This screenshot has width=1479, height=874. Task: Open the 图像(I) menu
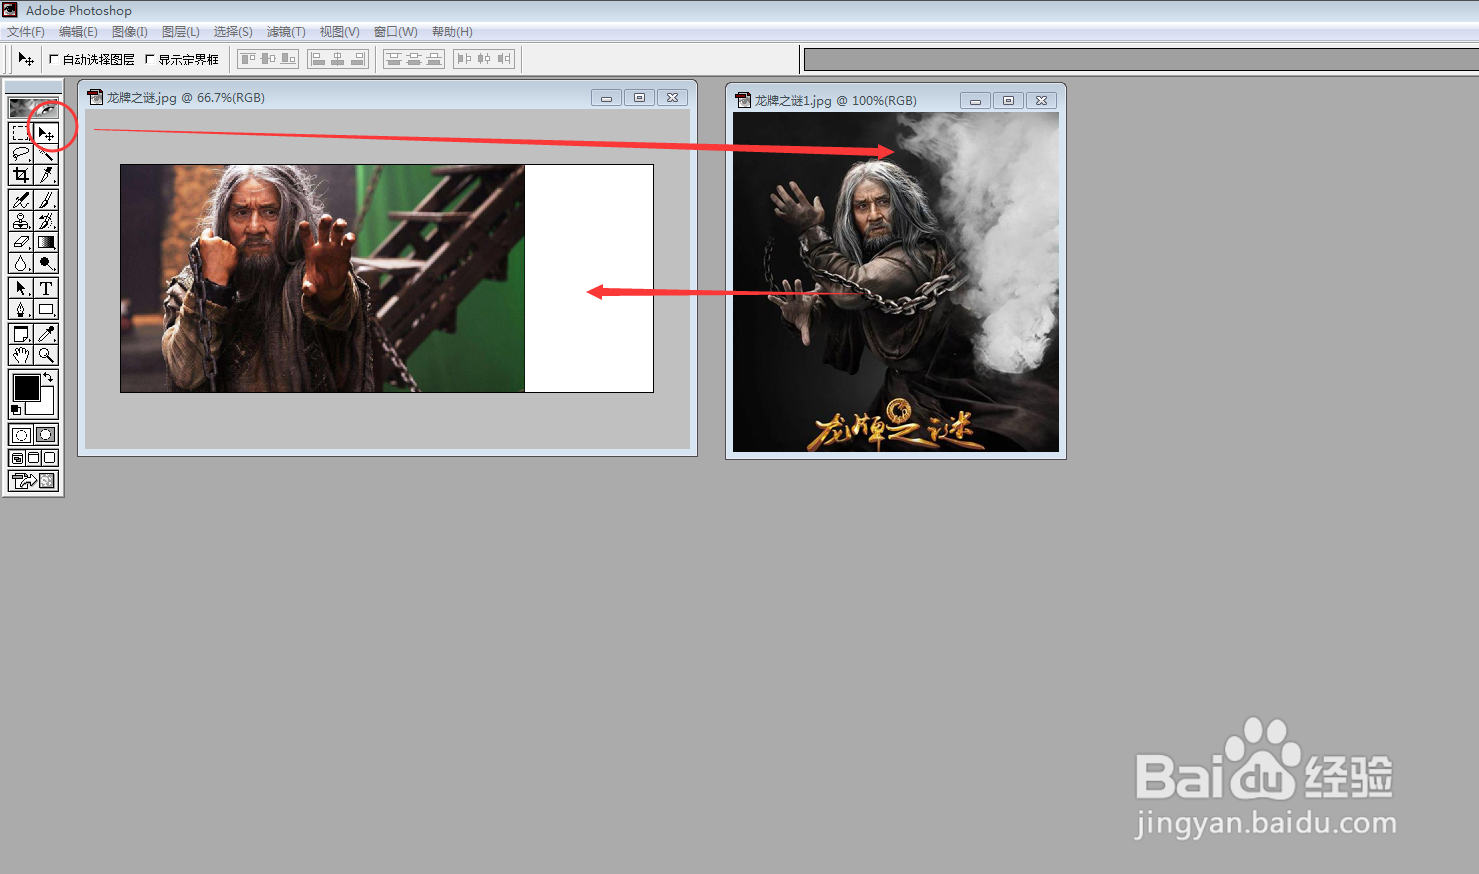tap(130, 32)
